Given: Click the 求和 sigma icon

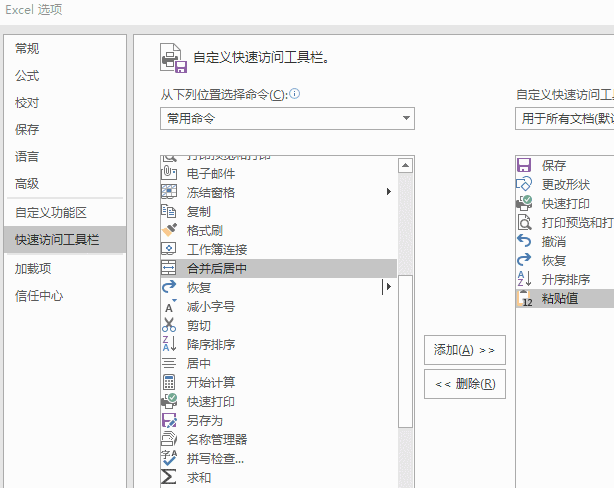Looking at the screenshot, I should pos(169,477).
